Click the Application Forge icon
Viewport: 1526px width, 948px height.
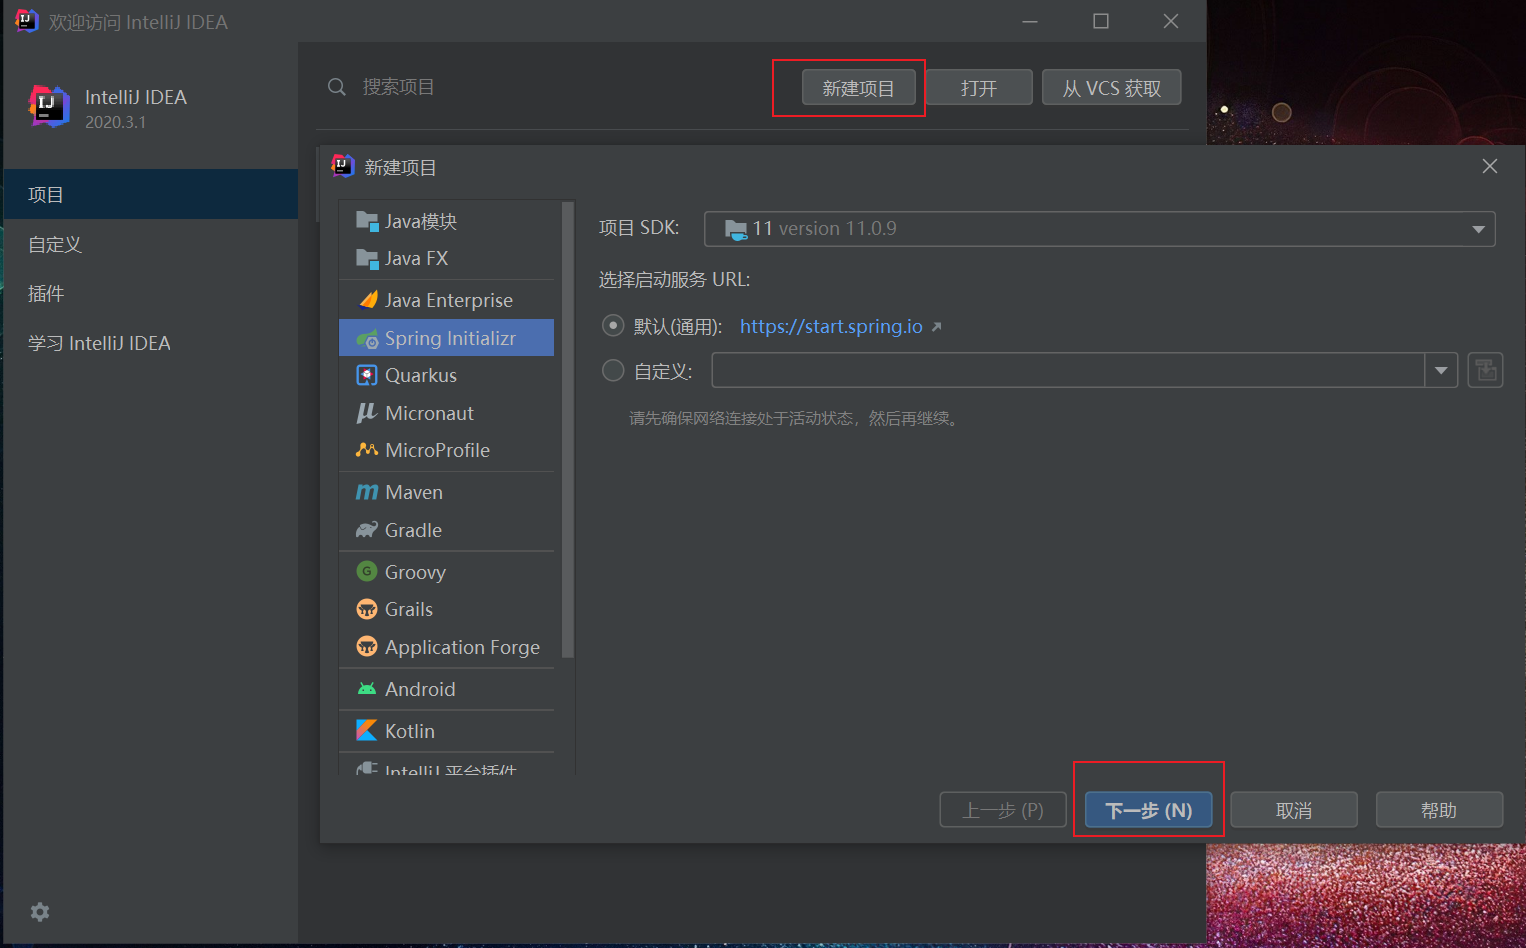[x=367, y=647]
